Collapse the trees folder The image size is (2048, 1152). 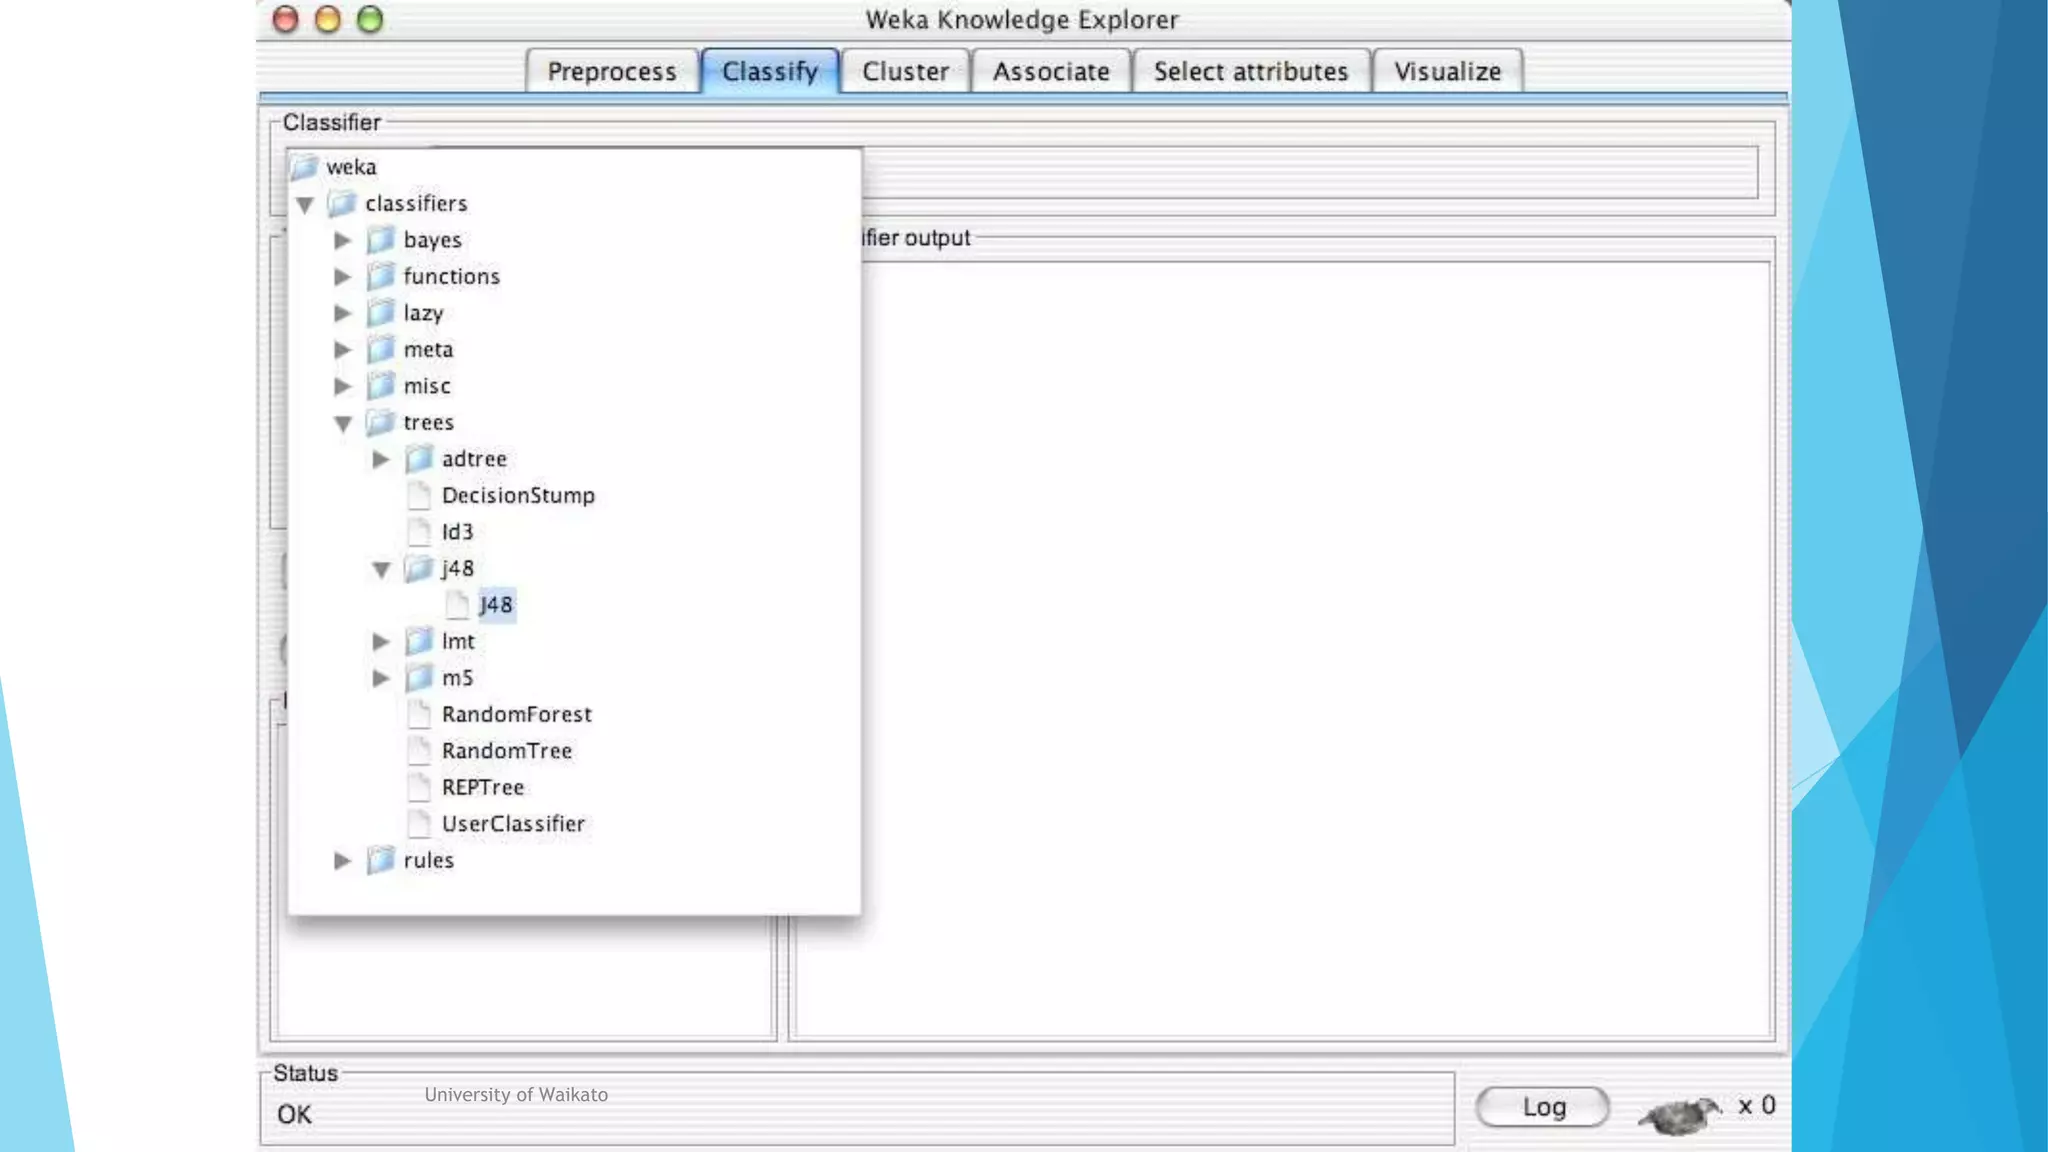click(x=343, y=424)
